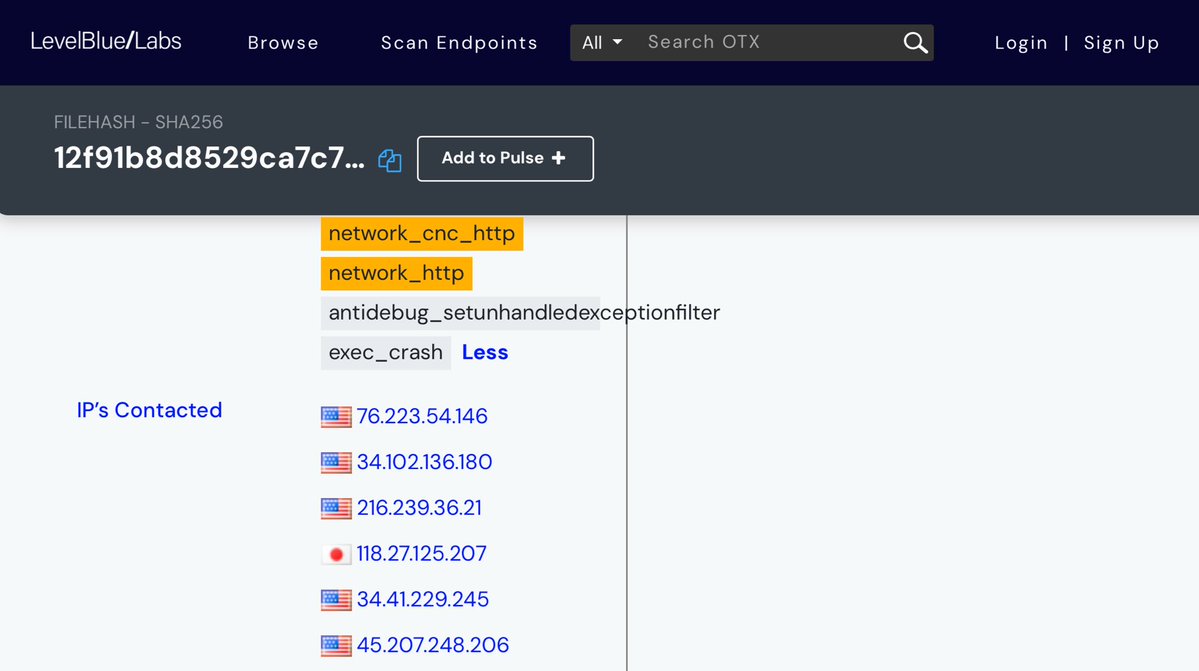Viewport: 1199px width, 671px height.
Task: Click the search magnifier icon
Action: (x=915, y=43)
